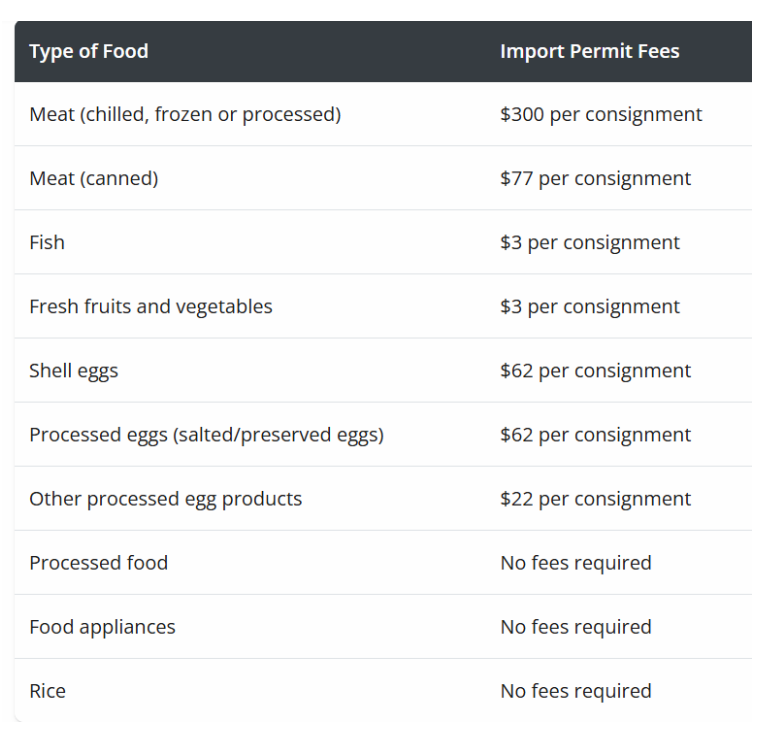Image resolution: width=771 pixels, height=737 pixels.
Task: Click the '$22 per consignment' fee
Action: tap(595, 499)
